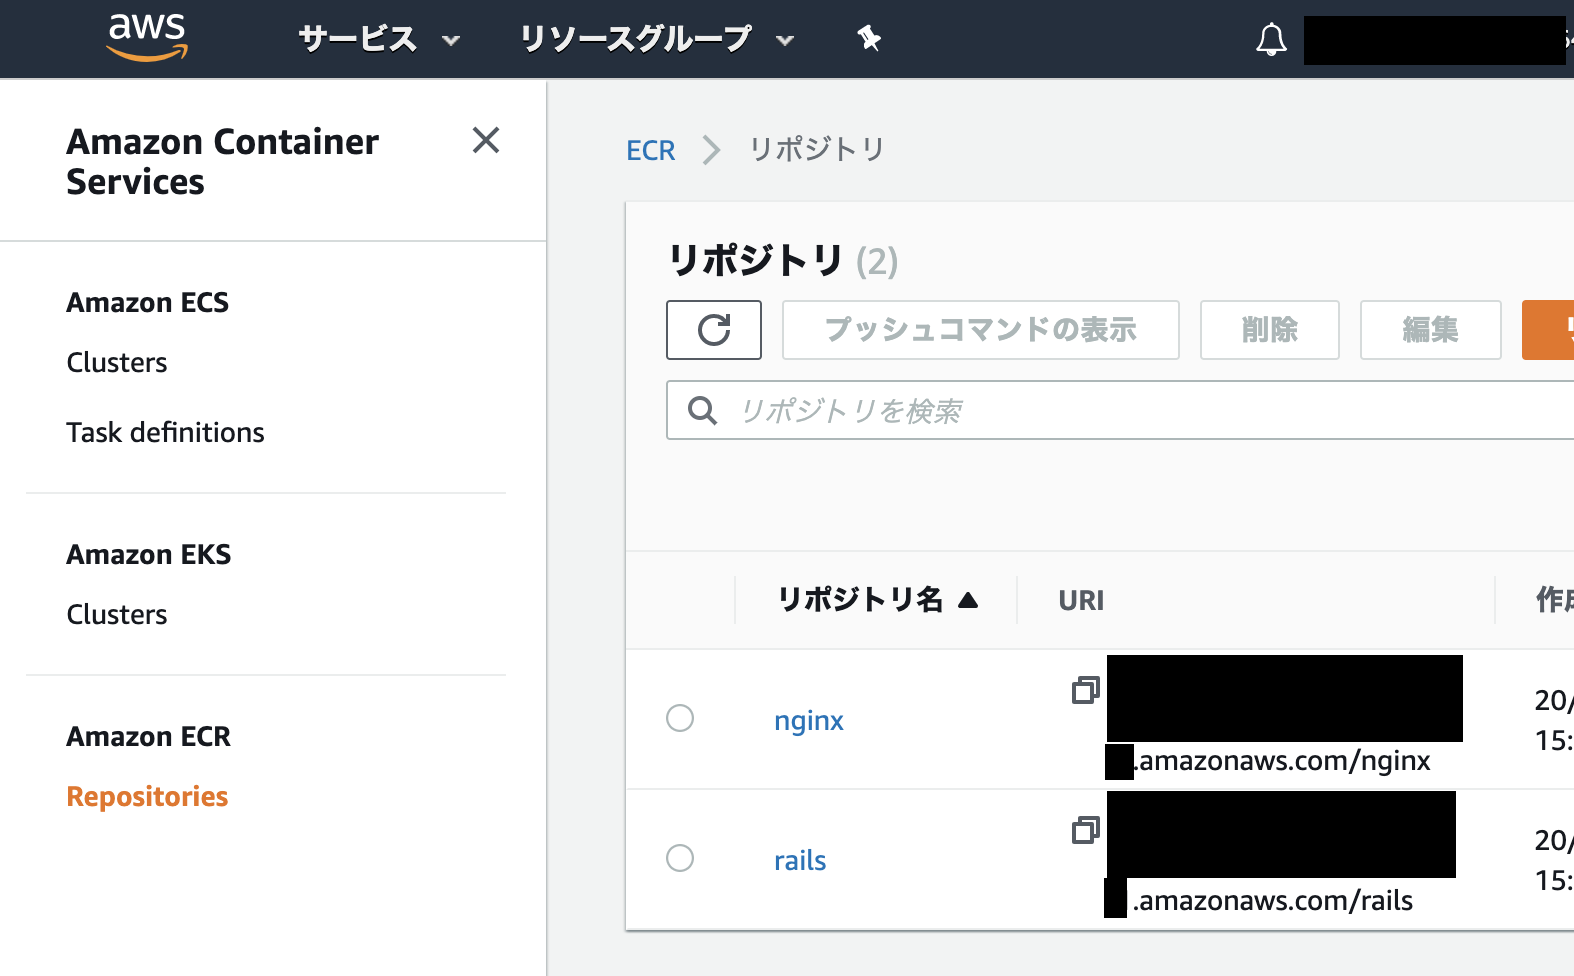The height and width of the screenshot is (976, 1574).
Task: Open the notifications bell
Action: 1271,40
